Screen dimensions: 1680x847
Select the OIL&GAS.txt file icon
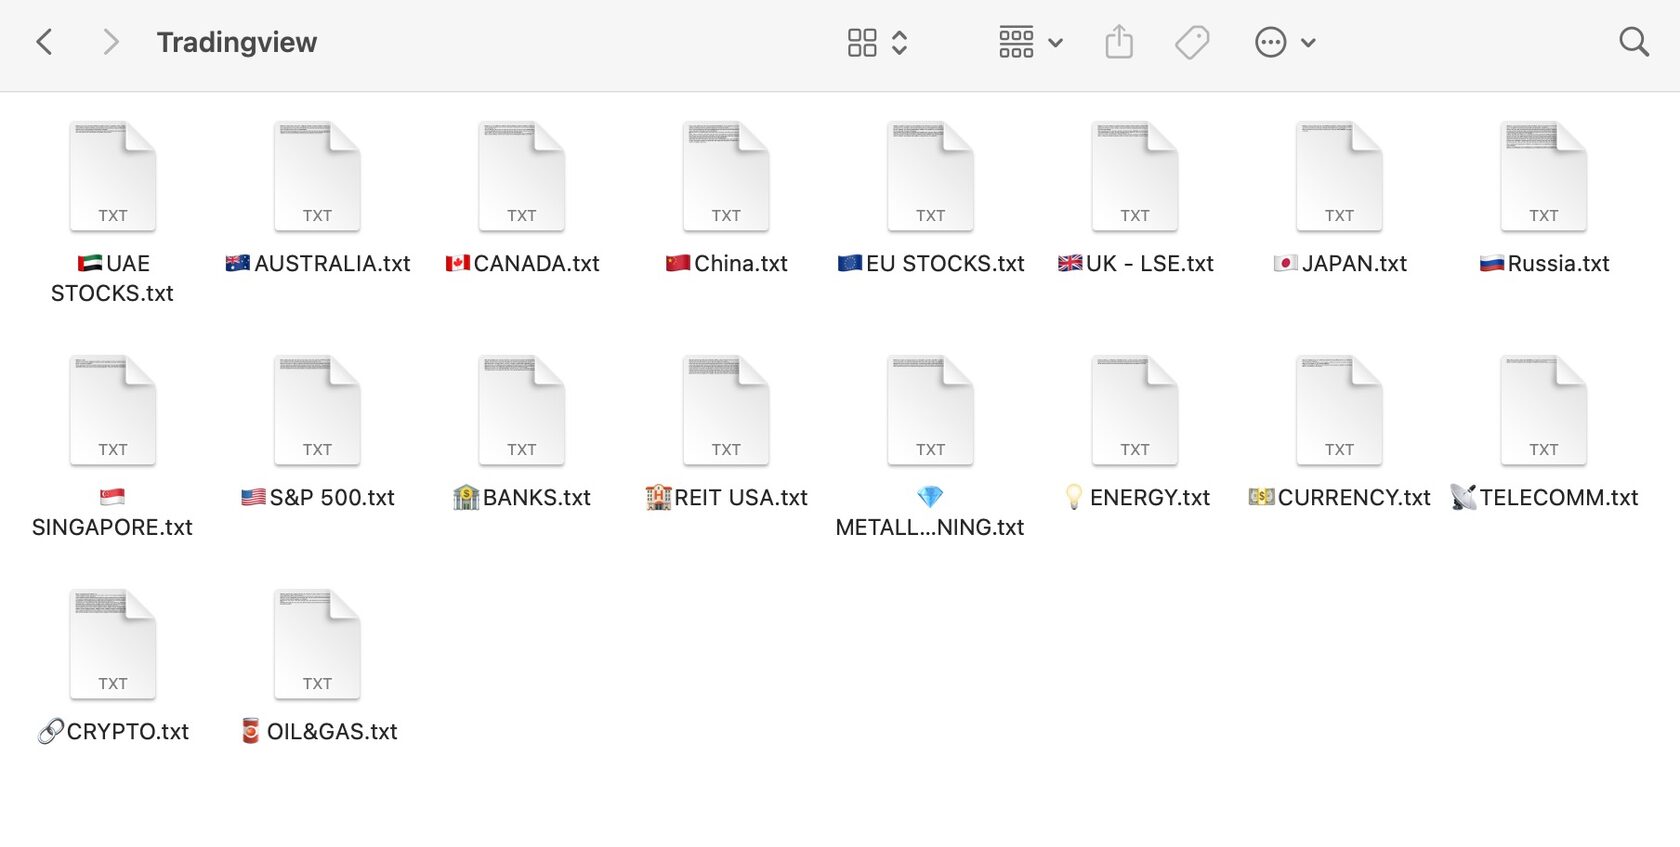(317, 644)
